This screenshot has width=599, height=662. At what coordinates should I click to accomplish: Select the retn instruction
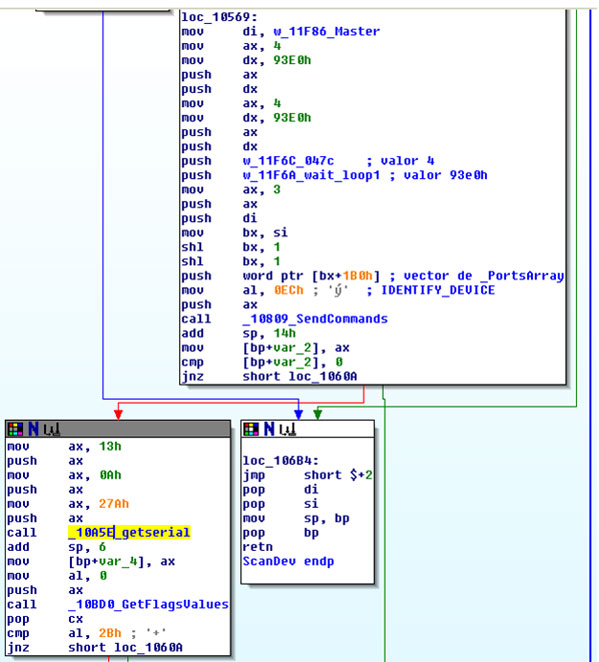pyautogui.click(x=257, y=547)
